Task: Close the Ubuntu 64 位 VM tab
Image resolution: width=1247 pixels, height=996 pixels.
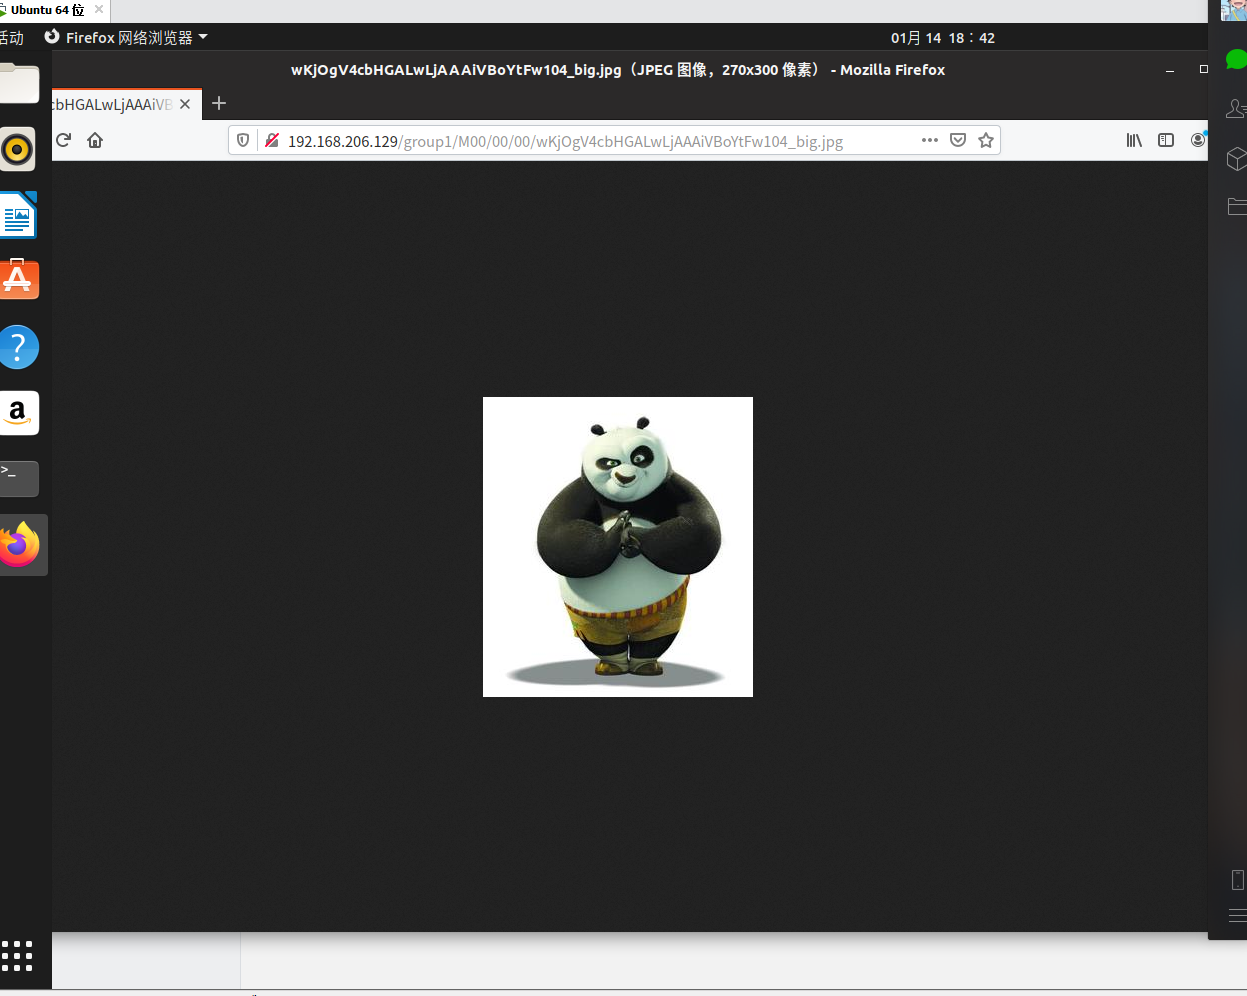Action: [99, 9]
